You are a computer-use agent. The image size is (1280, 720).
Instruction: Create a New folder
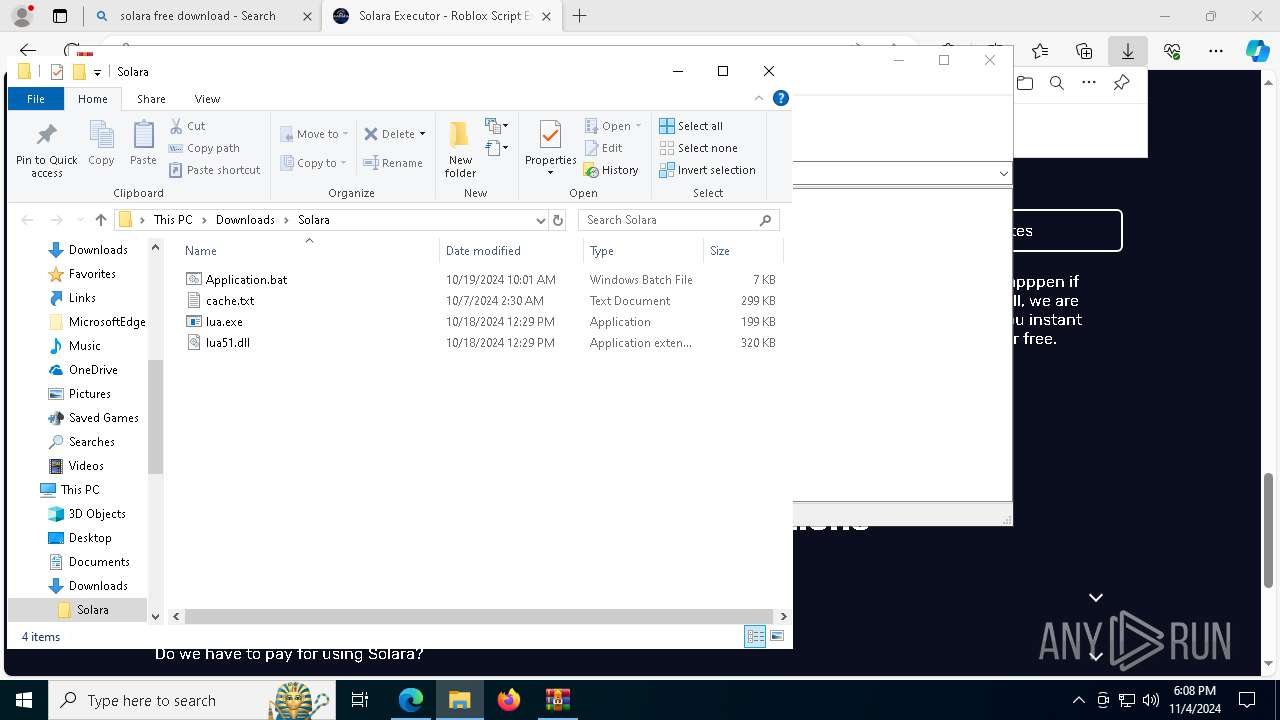(x=460, y=150)
